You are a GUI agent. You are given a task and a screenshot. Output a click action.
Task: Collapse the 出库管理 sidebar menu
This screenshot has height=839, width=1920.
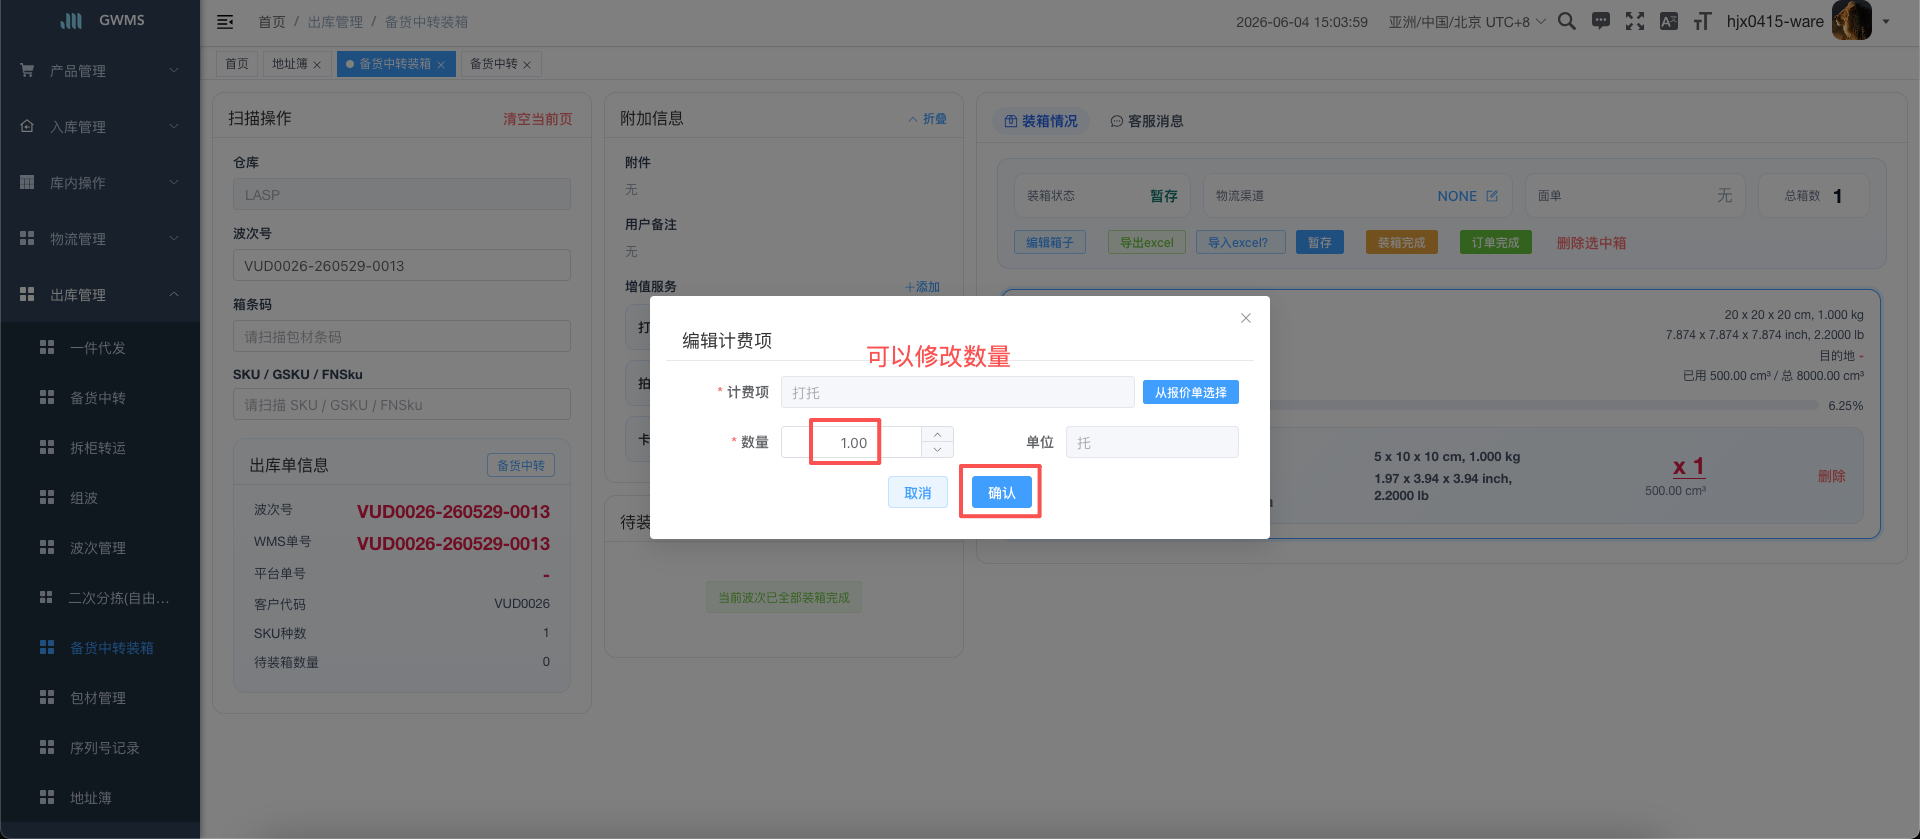coord(100,295)
